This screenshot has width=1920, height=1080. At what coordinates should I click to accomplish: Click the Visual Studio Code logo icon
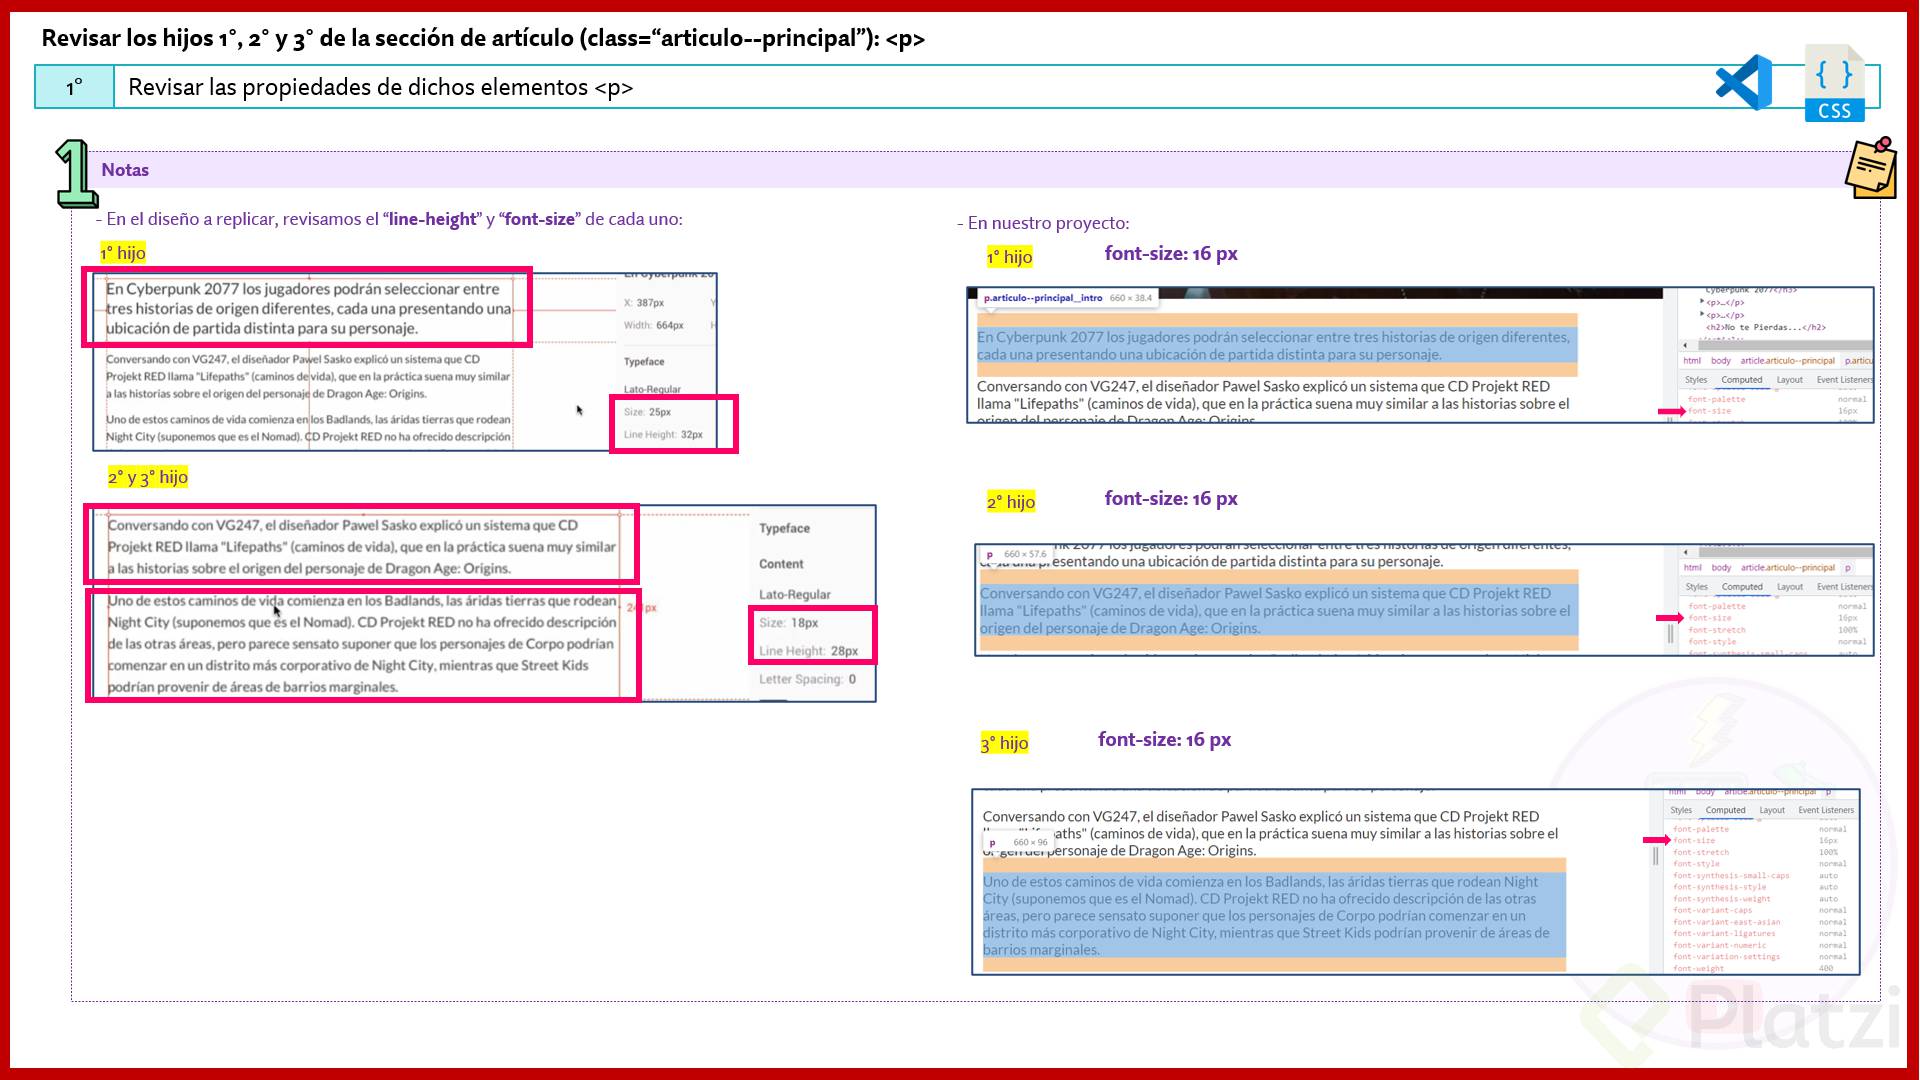(1743, 82)
